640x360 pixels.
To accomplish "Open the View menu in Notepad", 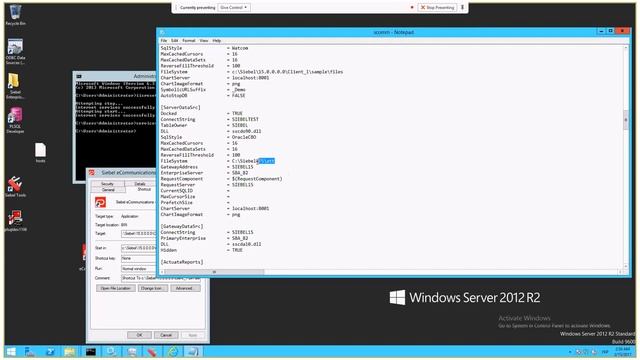I will tap(204, 41).
